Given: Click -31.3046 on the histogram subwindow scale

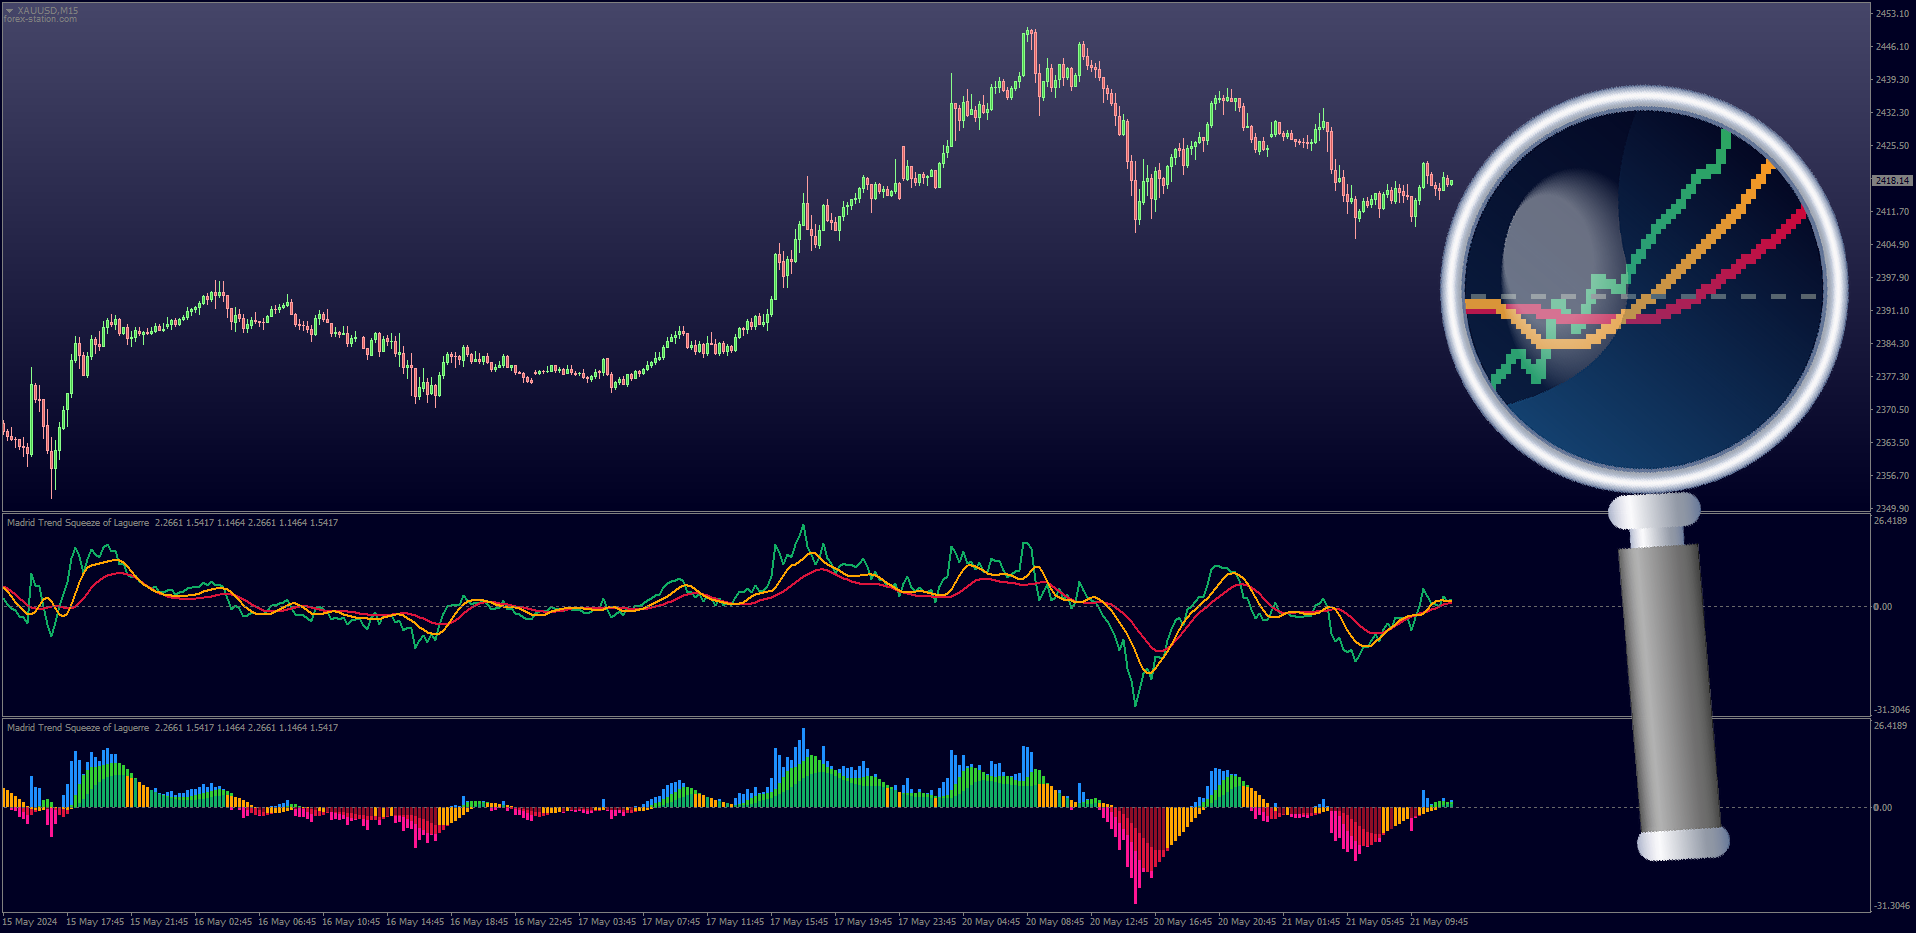Looking at the screenshot, I should (x=1892, y=906).
